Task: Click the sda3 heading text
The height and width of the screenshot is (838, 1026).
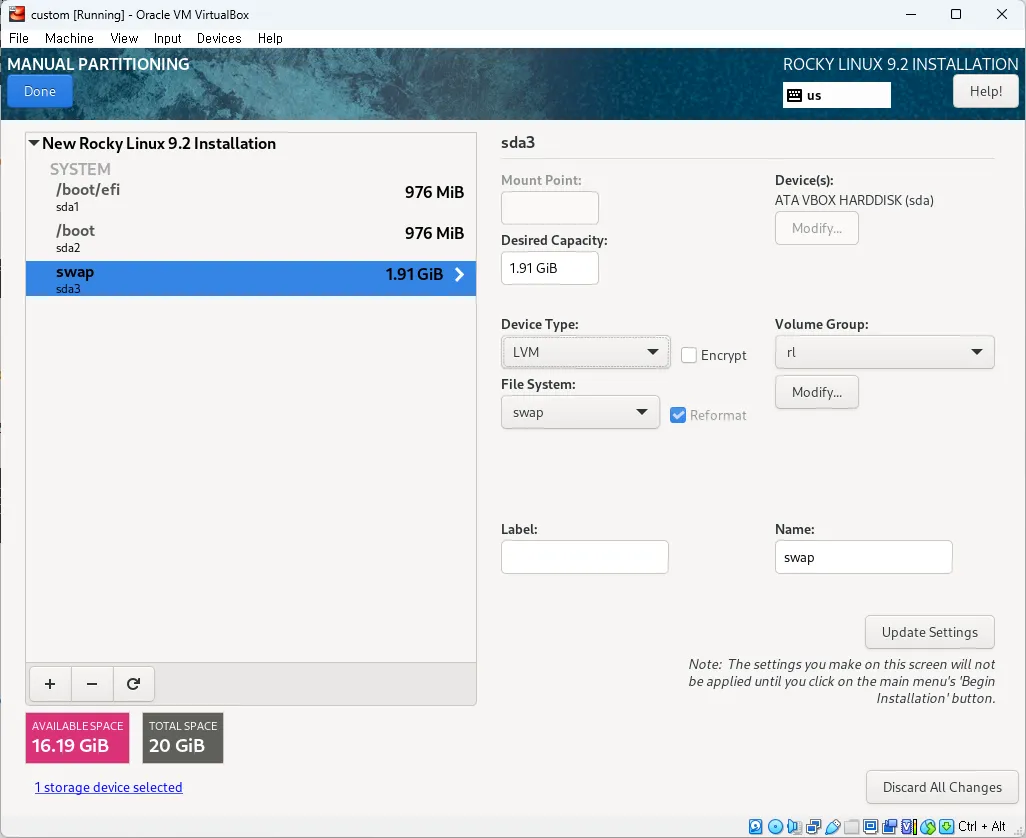Action: coord(518,142)
